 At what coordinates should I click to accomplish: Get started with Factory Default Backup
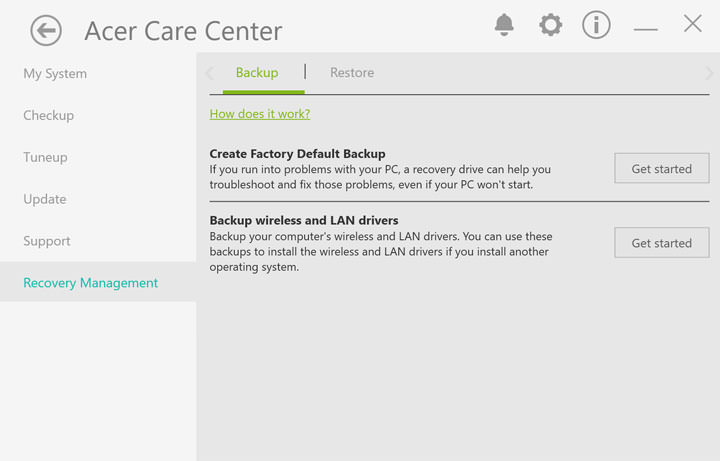(x=661, y=169)
